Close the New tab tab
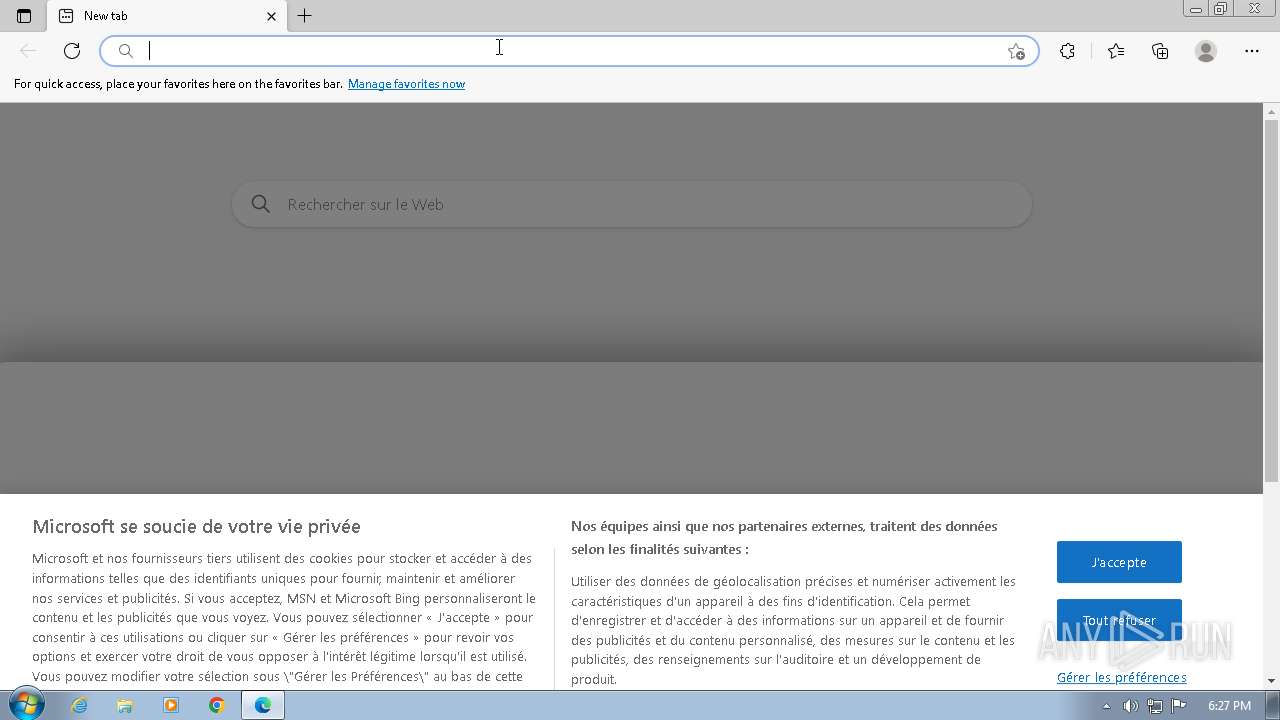Viewport: 1280px width, 720px height. tap(272, 16)
